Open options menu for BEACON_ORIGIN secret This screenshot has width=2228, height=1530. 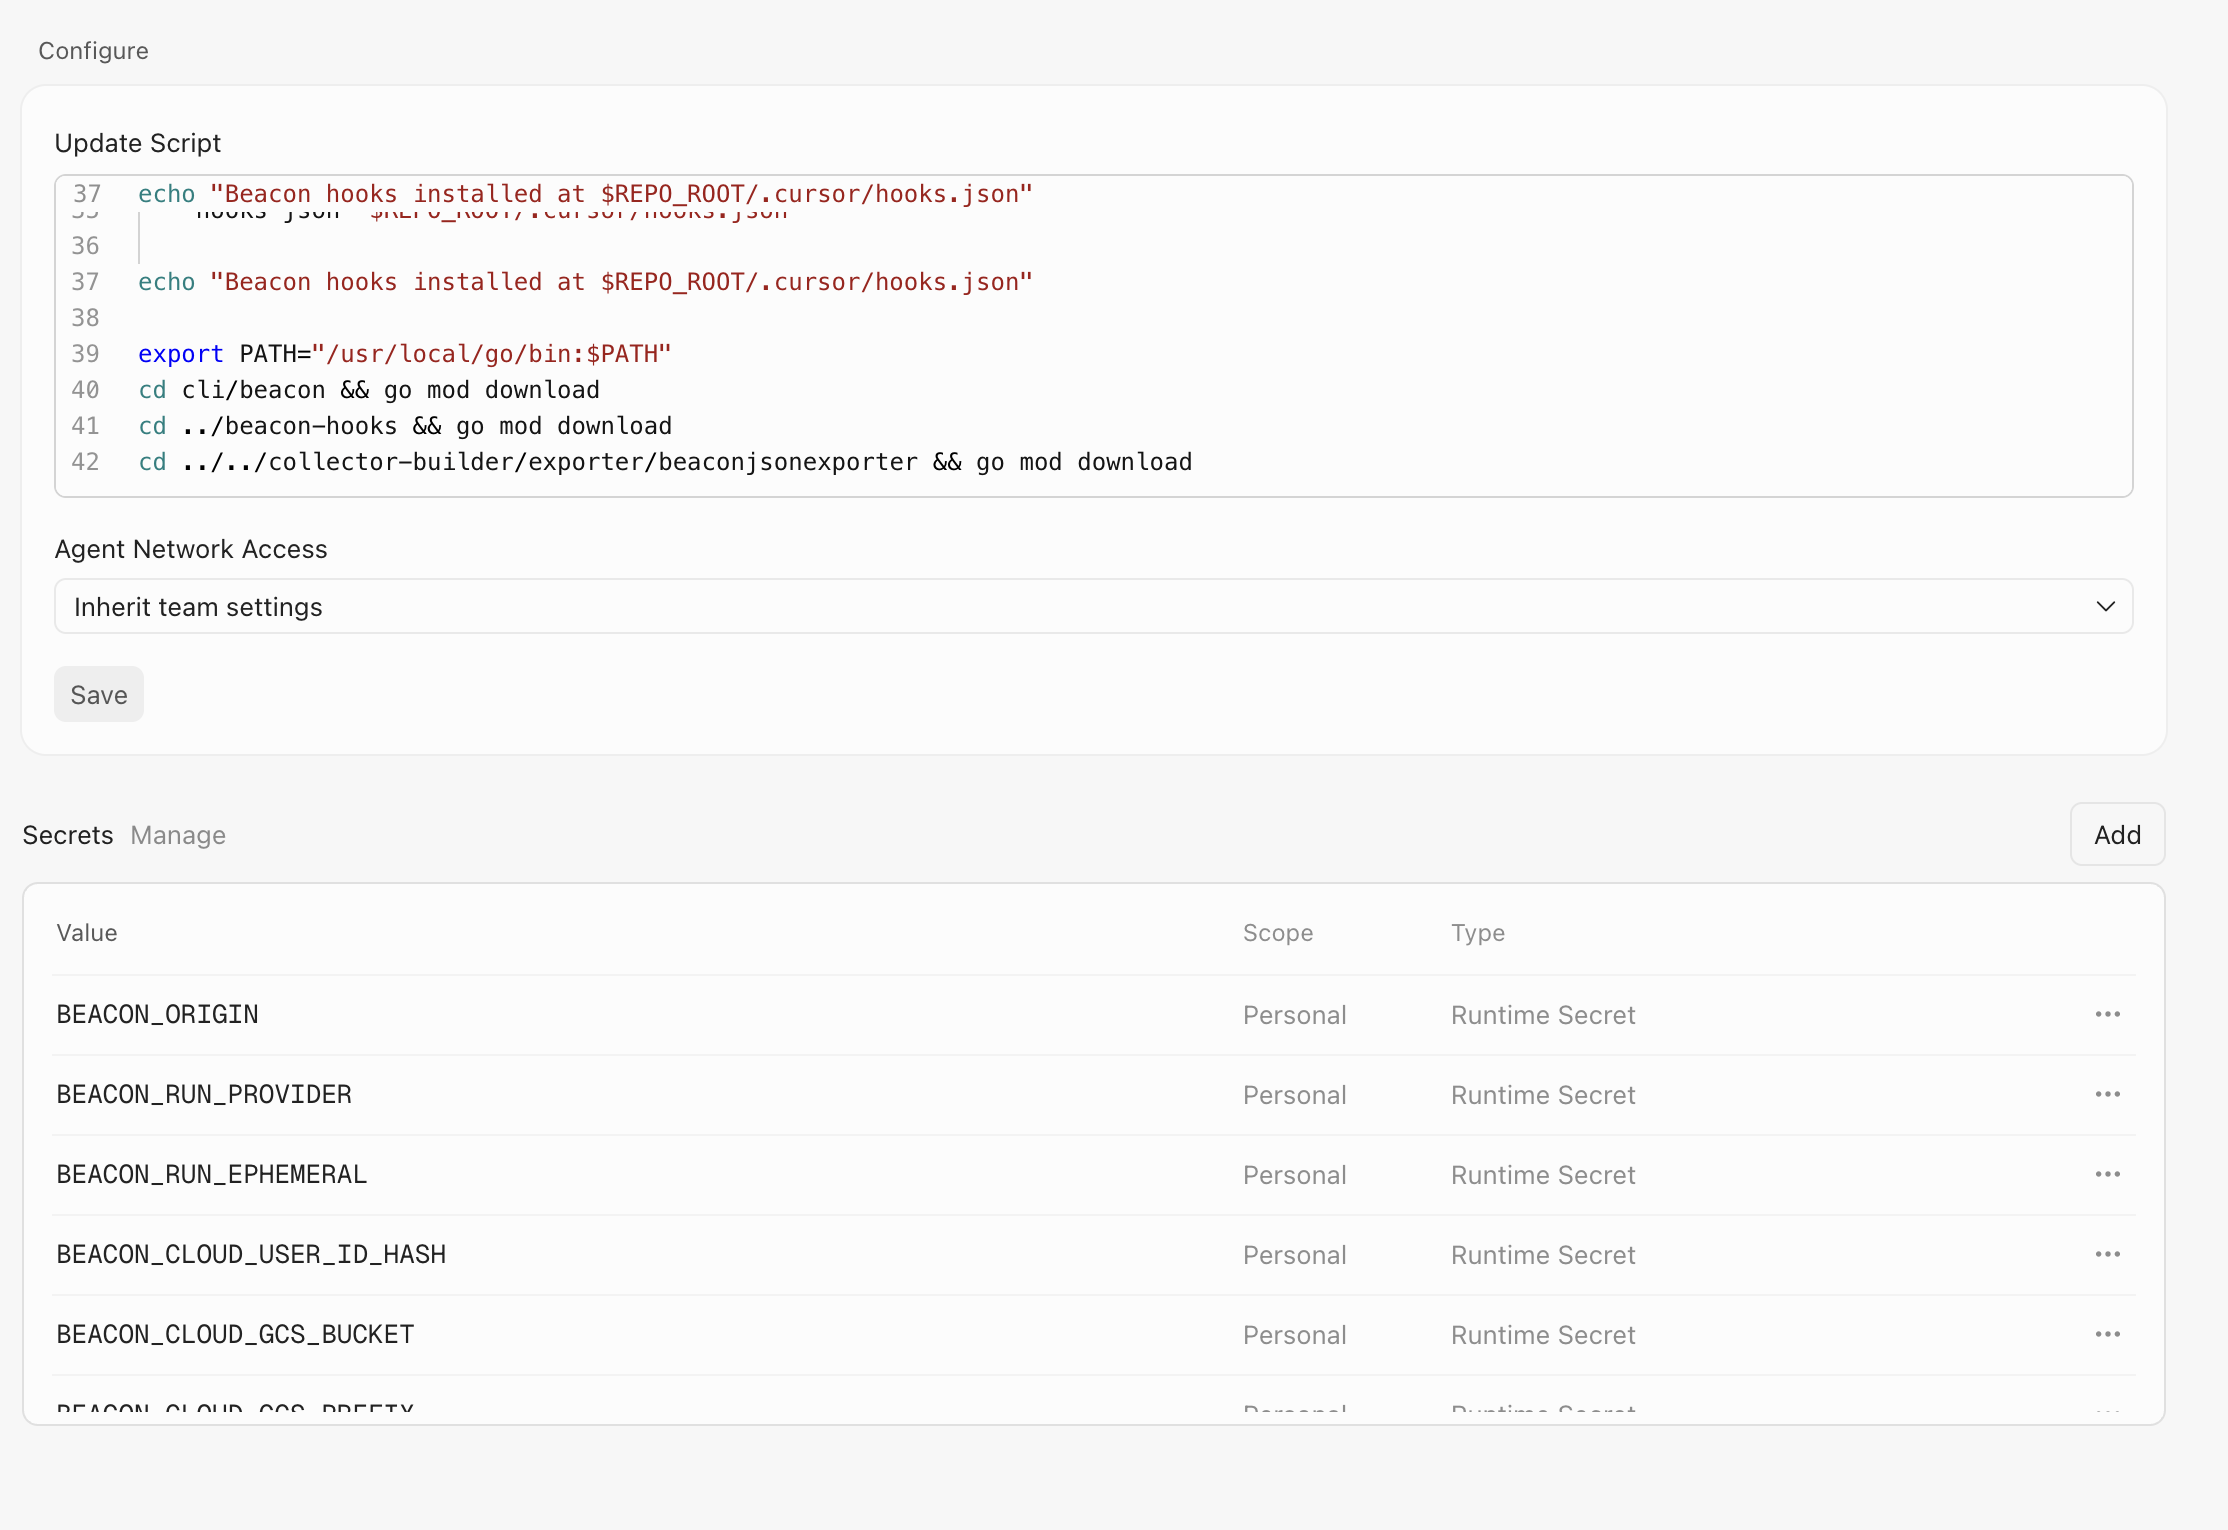[2108, 1014]
